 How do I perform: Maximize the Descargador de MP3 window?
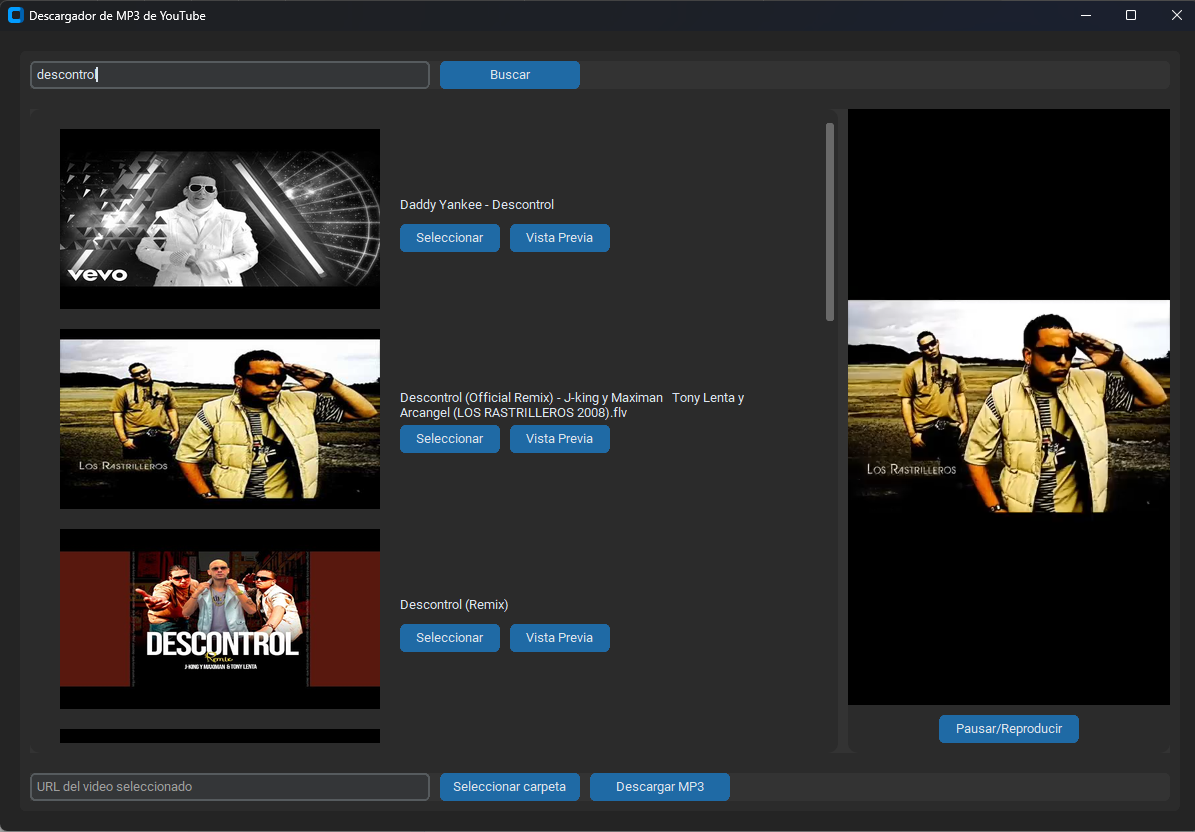pyautogui.click(x=1131, y=15)
